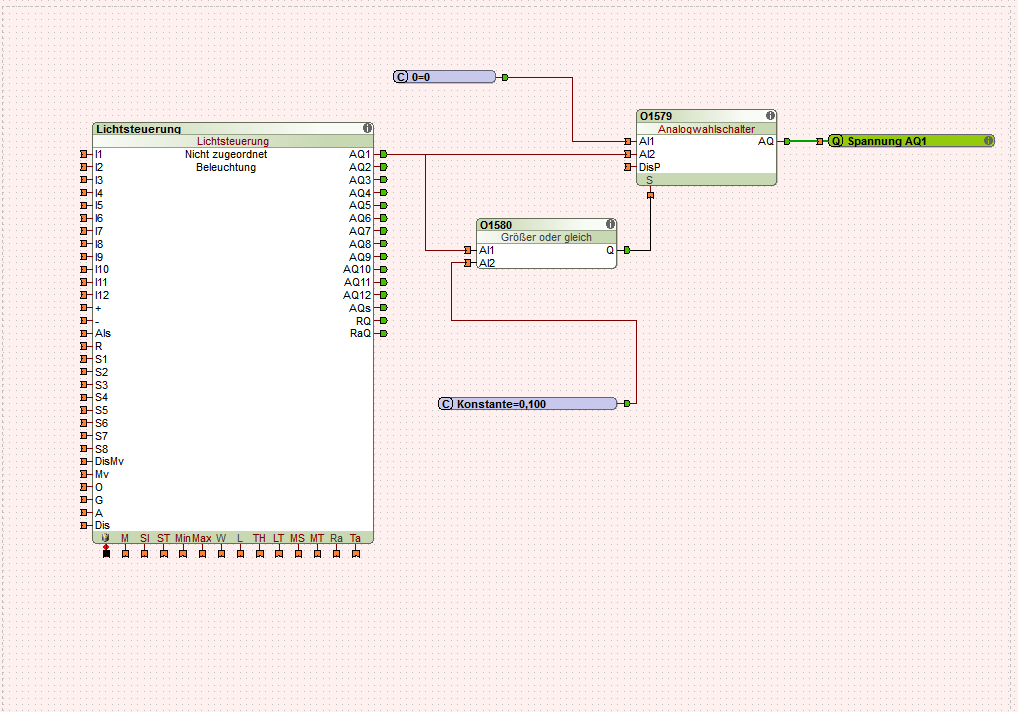Click the Q icon of Spannung AQ1

[x=836, y=141]
